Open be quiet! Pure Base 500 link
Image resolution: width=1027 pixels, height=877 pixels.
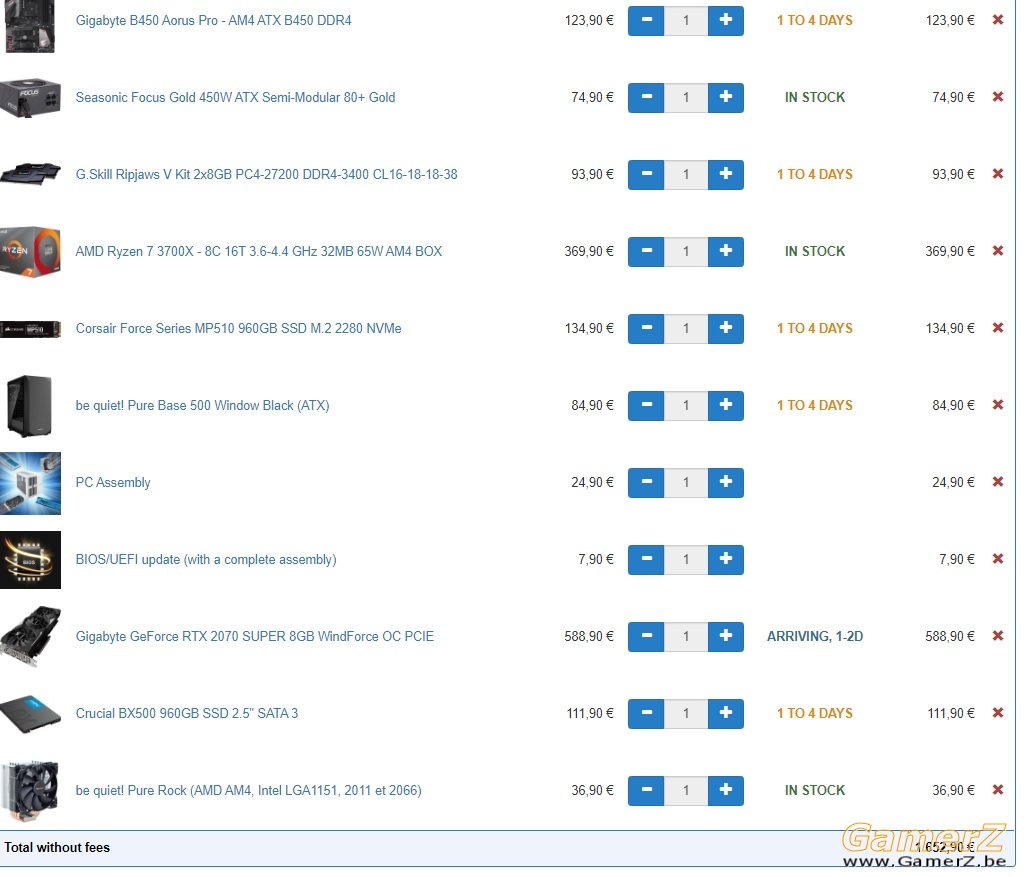point(202,405)
